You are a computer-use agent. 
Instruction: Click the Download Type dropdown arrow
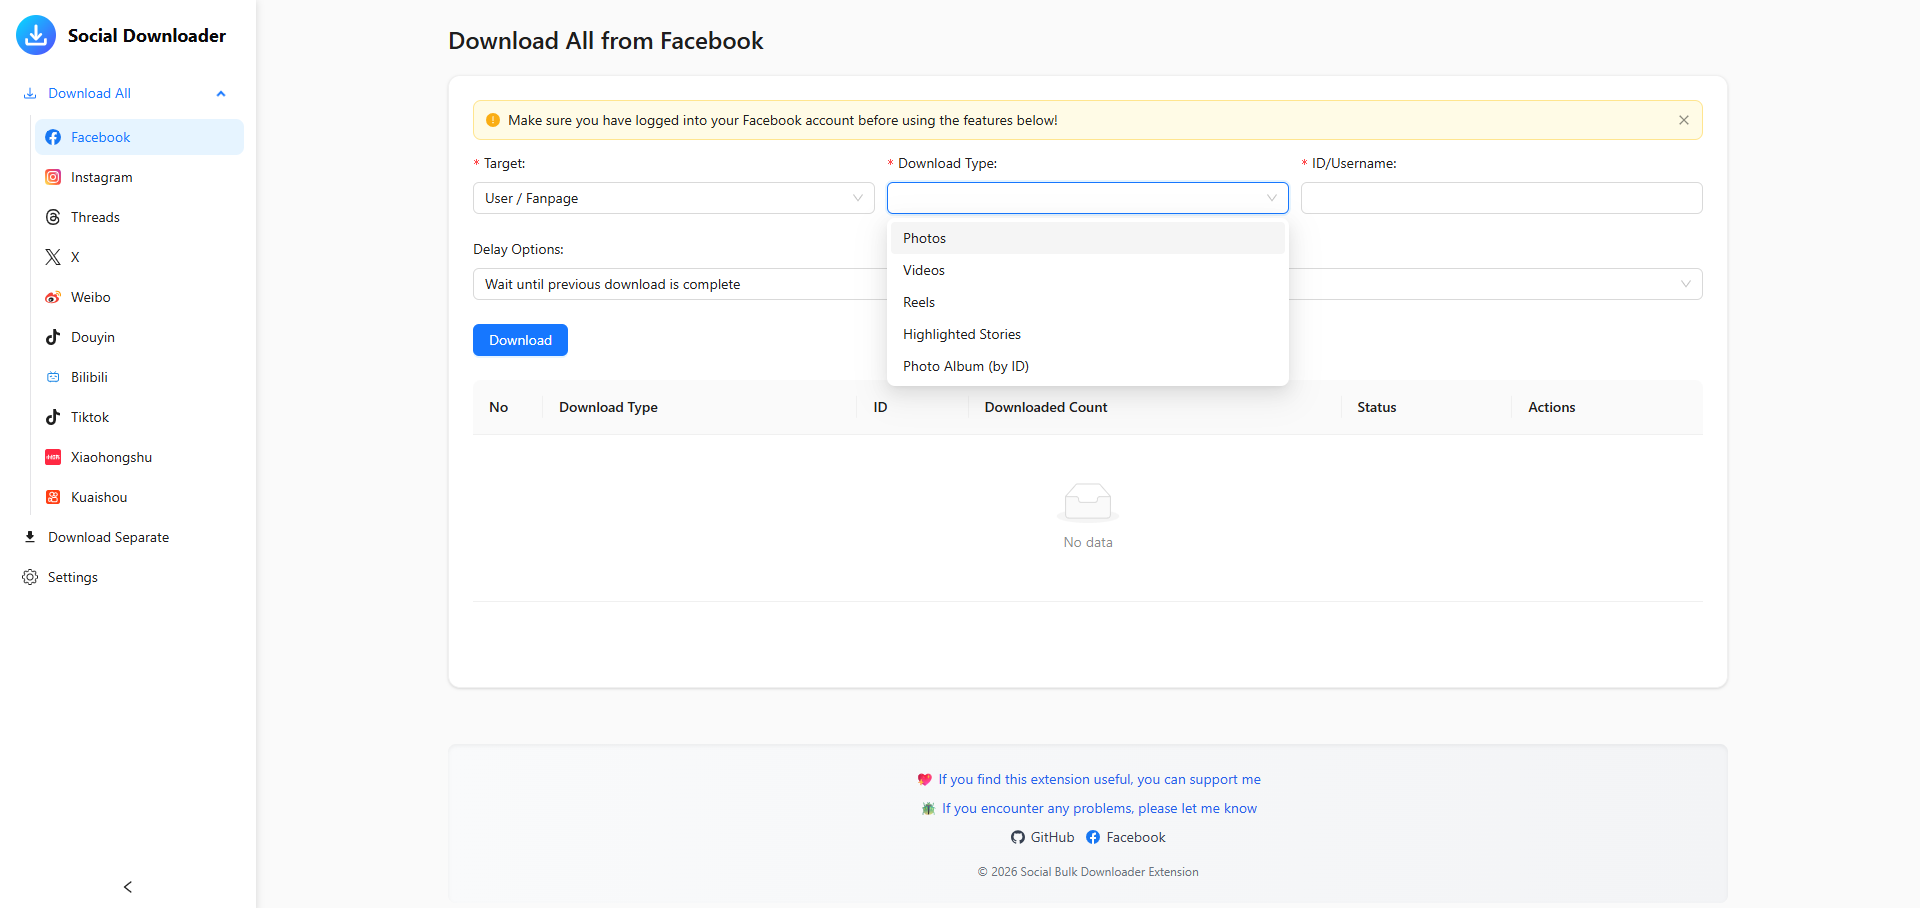click(x=1272, y=198)
